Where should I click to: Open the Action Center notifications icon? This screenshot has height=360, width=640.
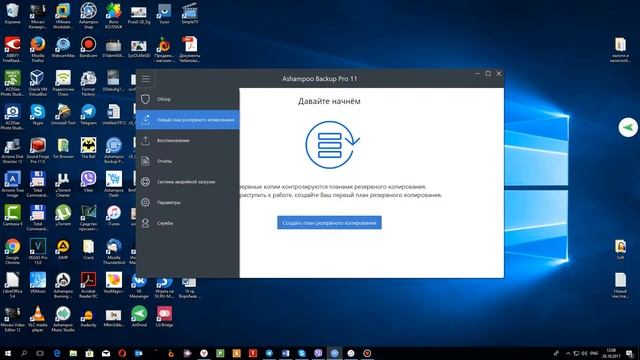(x=629, y=353)
